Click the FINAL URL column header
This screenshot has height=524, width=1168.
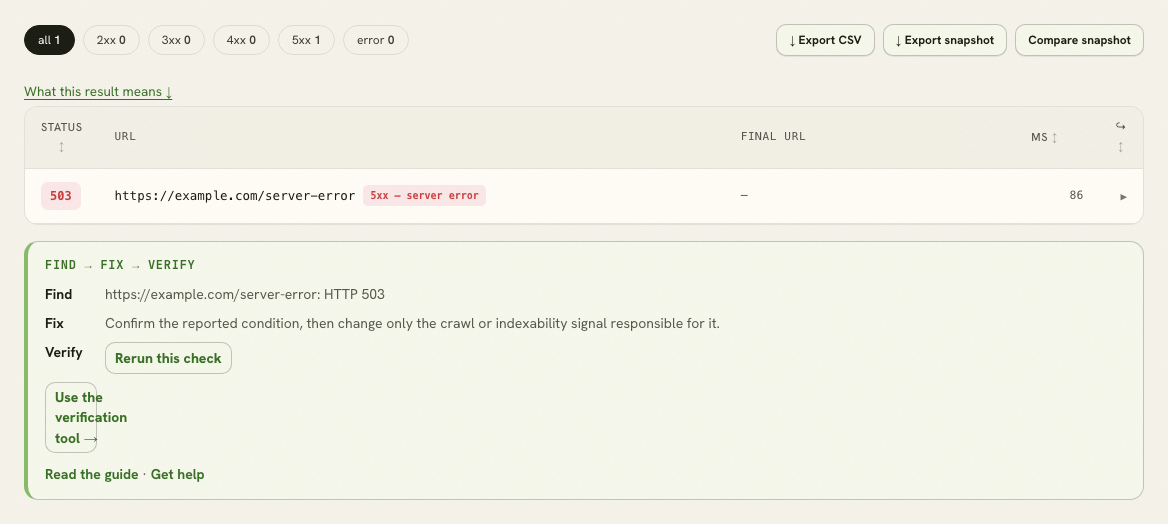(773, 136)
